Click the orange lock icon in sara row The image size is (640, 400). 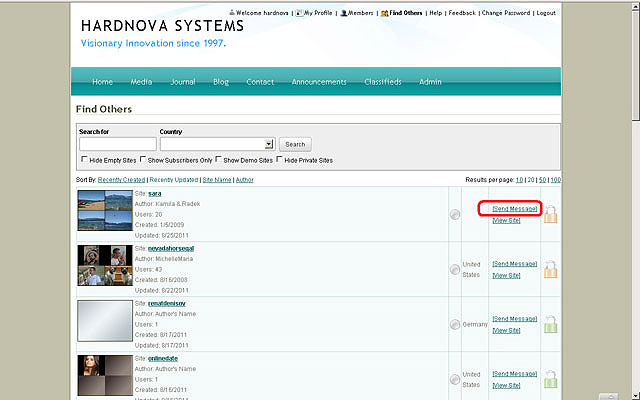click(x=550, y=213)
